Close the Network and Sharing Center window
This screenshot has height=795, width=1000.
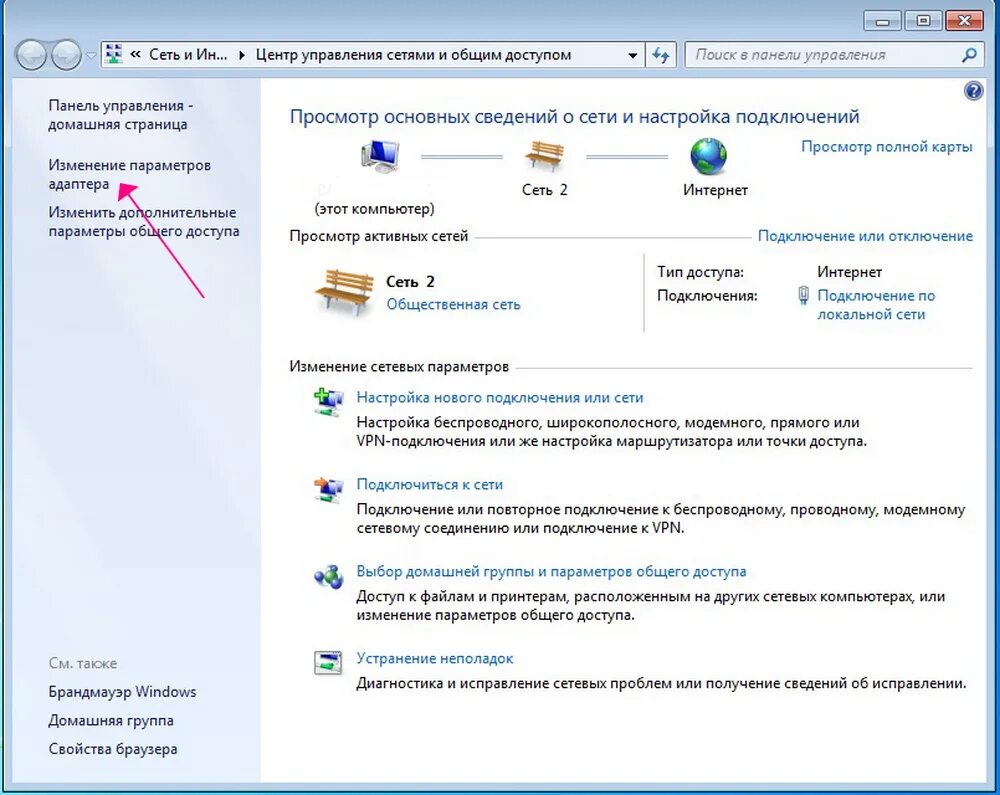964,21
